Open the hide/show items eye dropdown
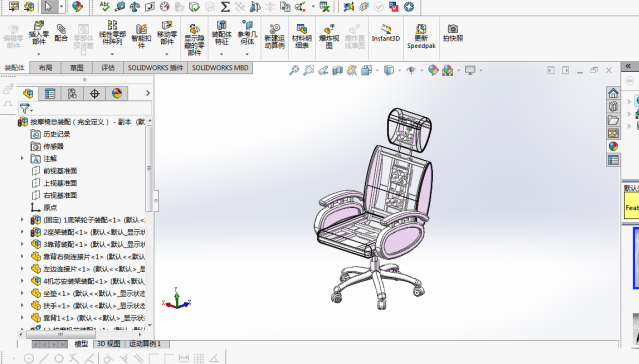 [x=421, y=71]
